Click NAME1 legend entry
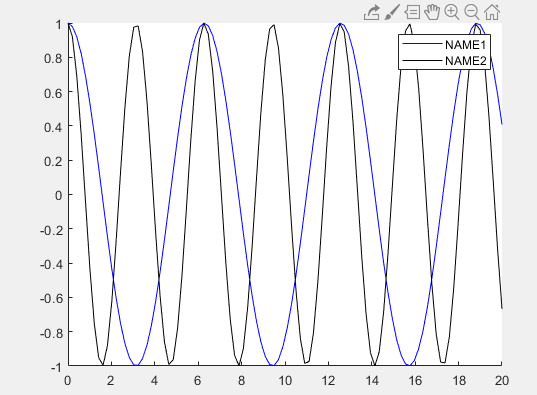 coord(445,44)
